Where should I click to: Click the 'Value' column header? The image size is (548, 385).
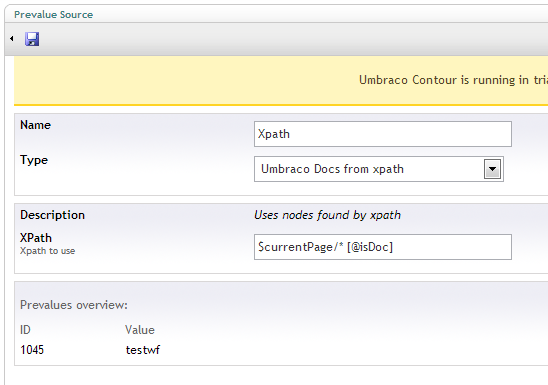(140, 330)
